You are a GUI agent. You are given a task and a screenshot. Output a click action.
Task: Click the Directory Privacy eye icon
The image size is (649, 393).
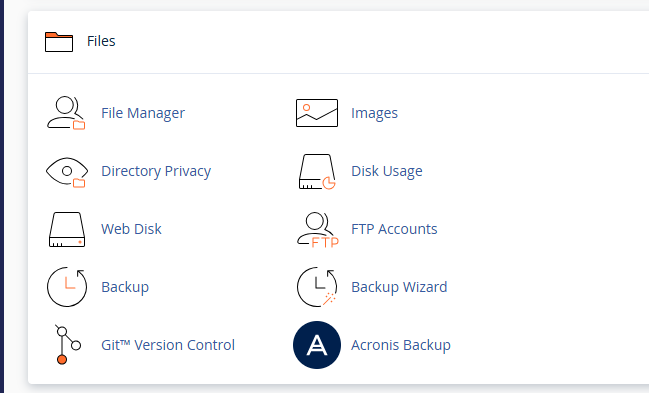pos(67,172)
